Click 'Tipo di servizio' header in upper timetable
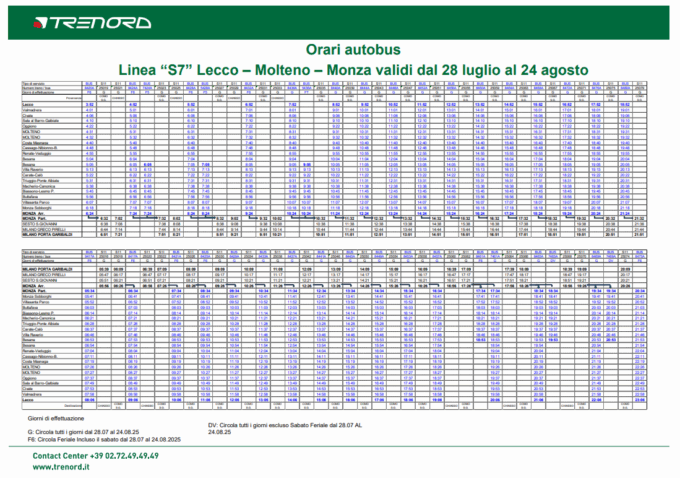 coord(34,83)
